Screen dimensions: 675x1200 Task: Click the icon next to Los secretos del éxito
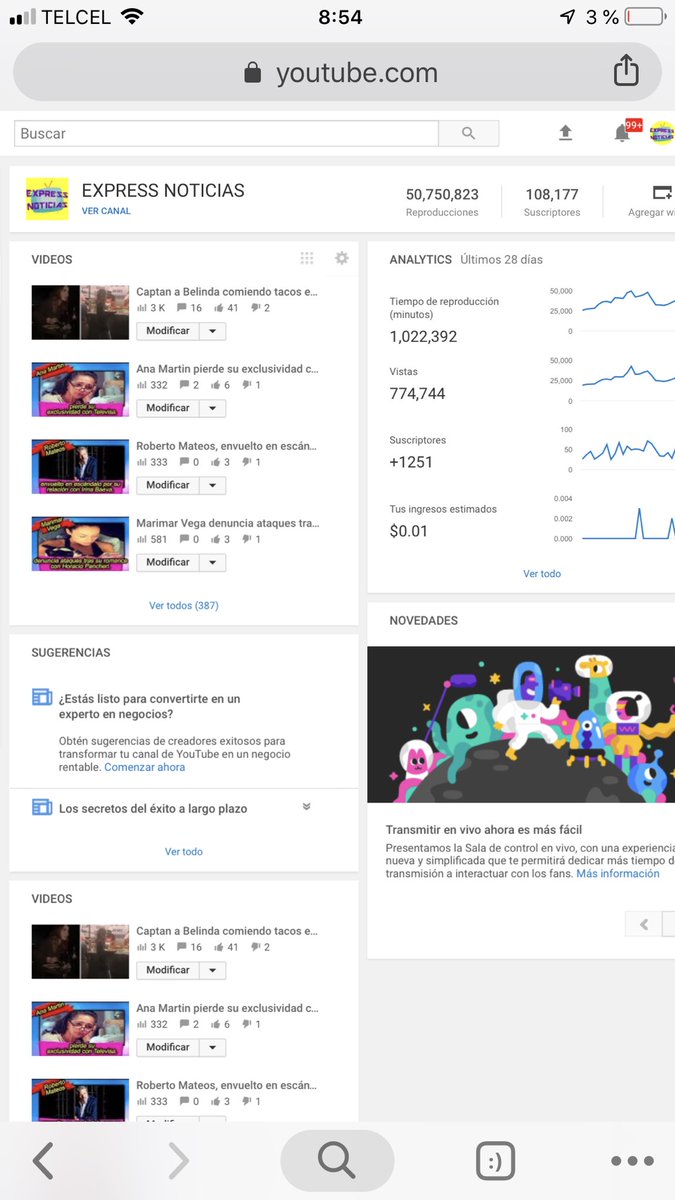coord(42,807)
